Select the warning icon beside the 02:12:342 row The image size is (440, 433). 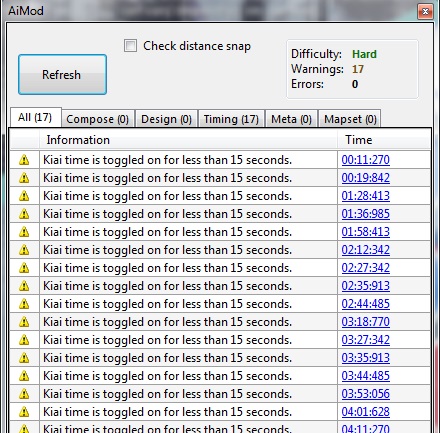(x=24, y=250)
